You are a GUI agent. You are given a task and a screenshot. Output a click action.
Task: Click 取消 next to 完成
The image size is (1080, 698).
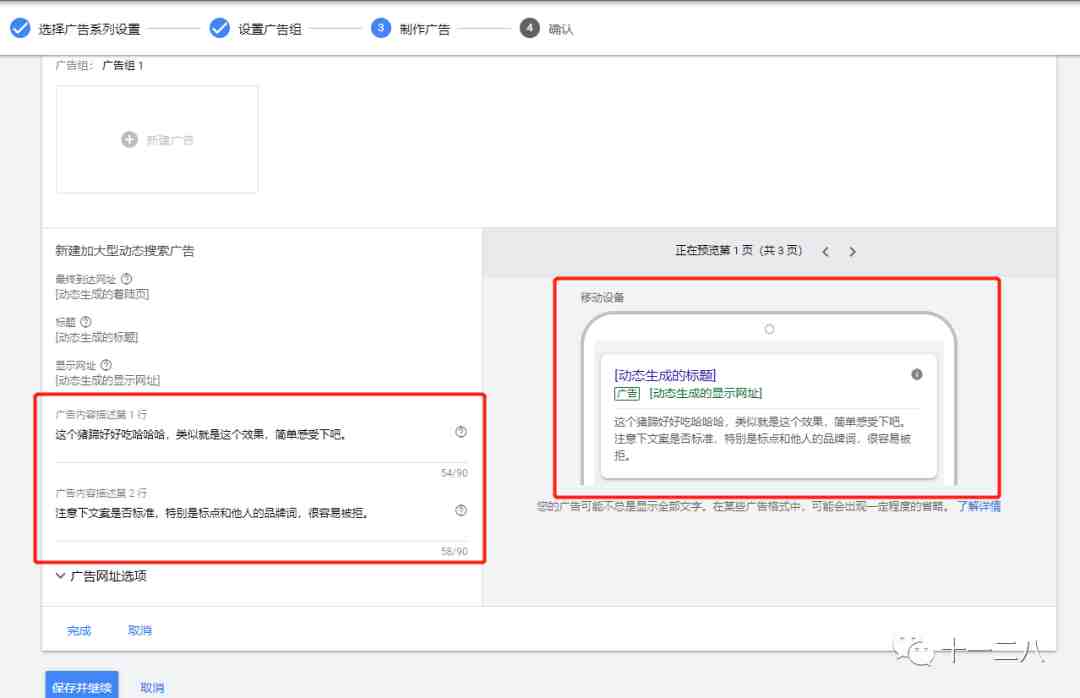point(140,630)
